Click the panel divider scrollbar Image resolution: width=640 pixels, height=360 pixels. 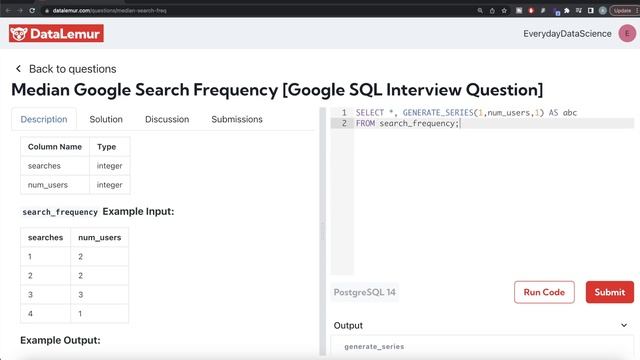(x=323, y=231)
